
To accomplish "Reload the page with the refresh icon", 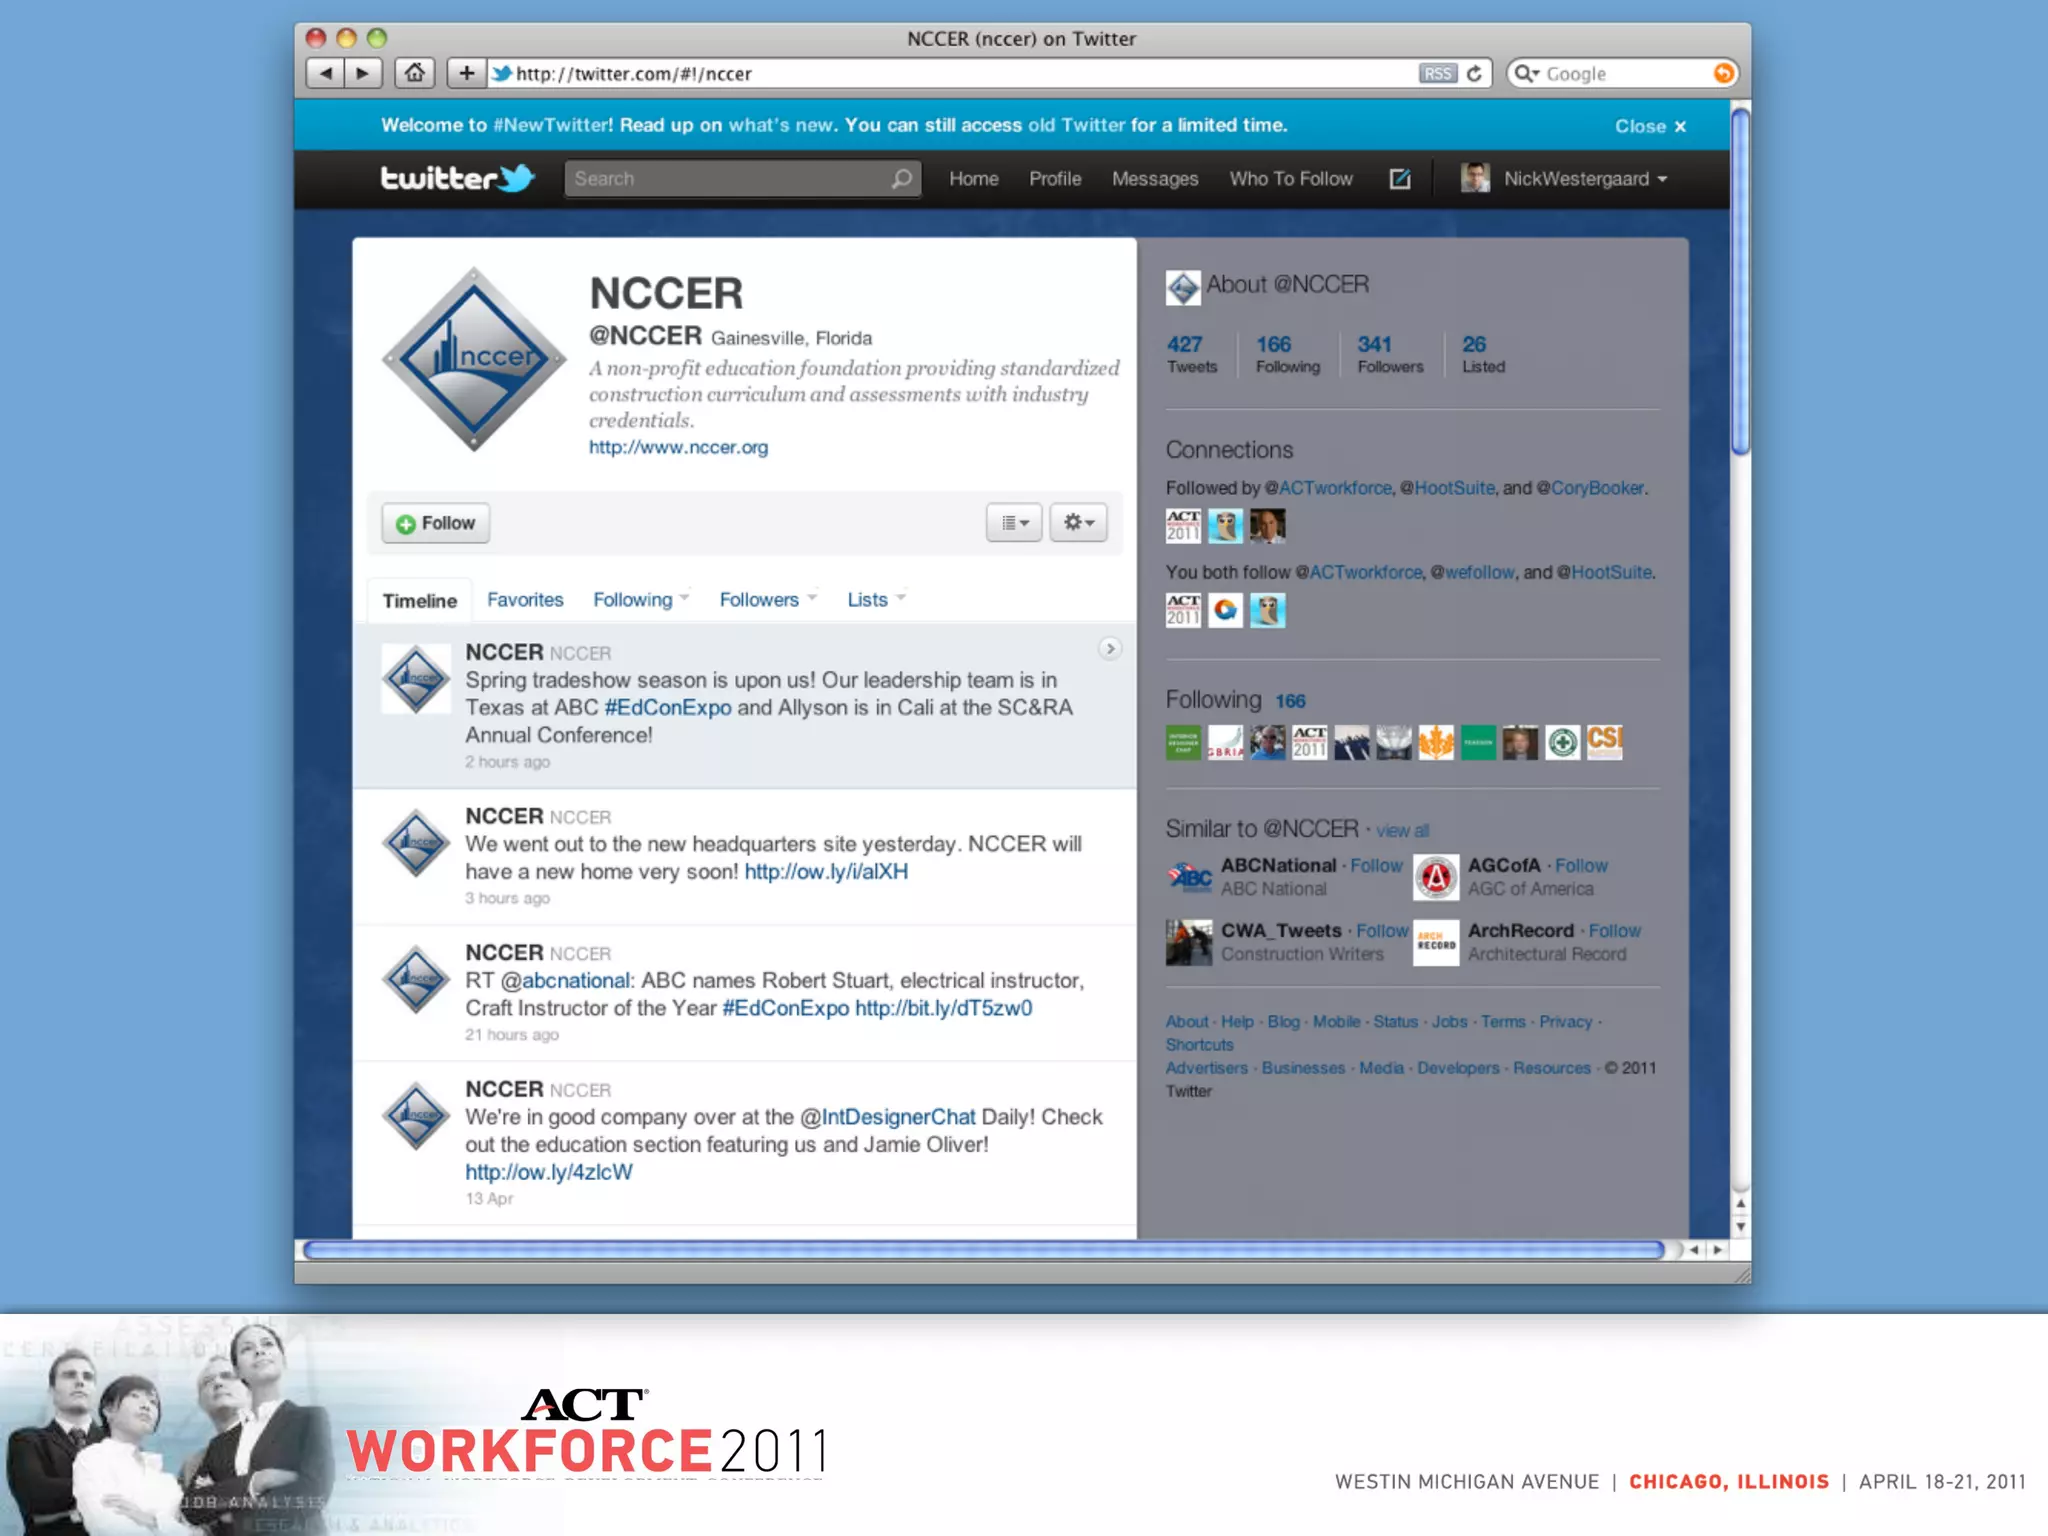I will pyautogui.click(x=1474, y=73).
